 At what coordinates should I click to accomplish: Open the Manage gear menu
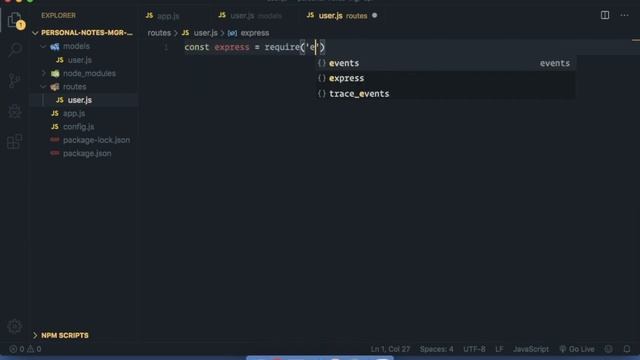(15, 326)
